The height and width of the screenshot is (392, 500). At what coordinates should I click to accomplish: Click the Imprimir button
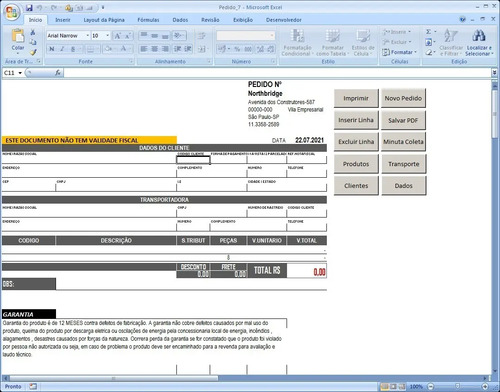coord(356,98)
